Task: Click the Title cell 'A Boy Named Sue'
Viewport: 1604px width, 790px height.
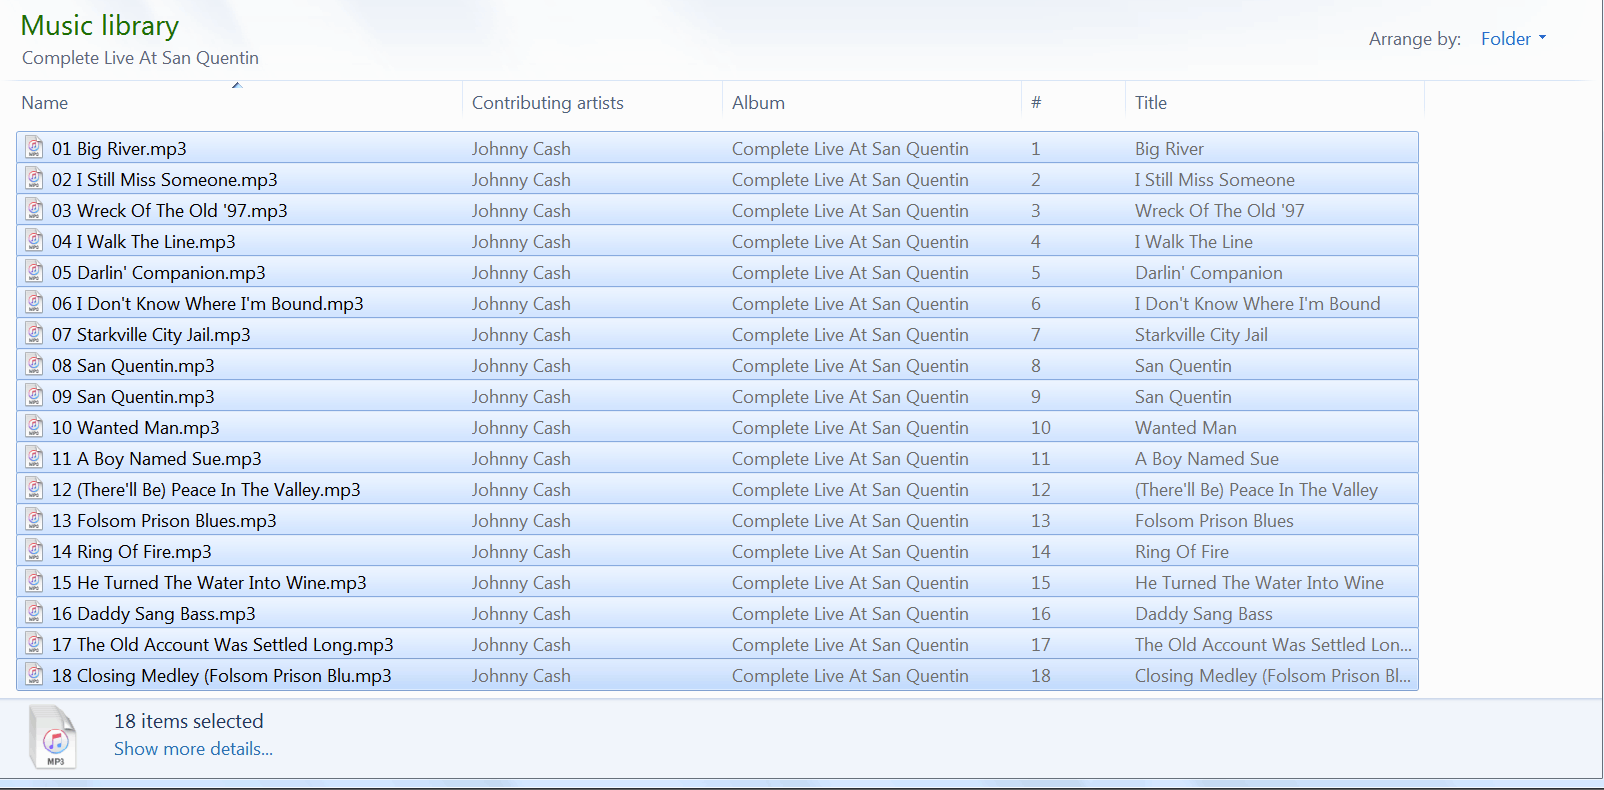Action: (x=1206, y=459)
